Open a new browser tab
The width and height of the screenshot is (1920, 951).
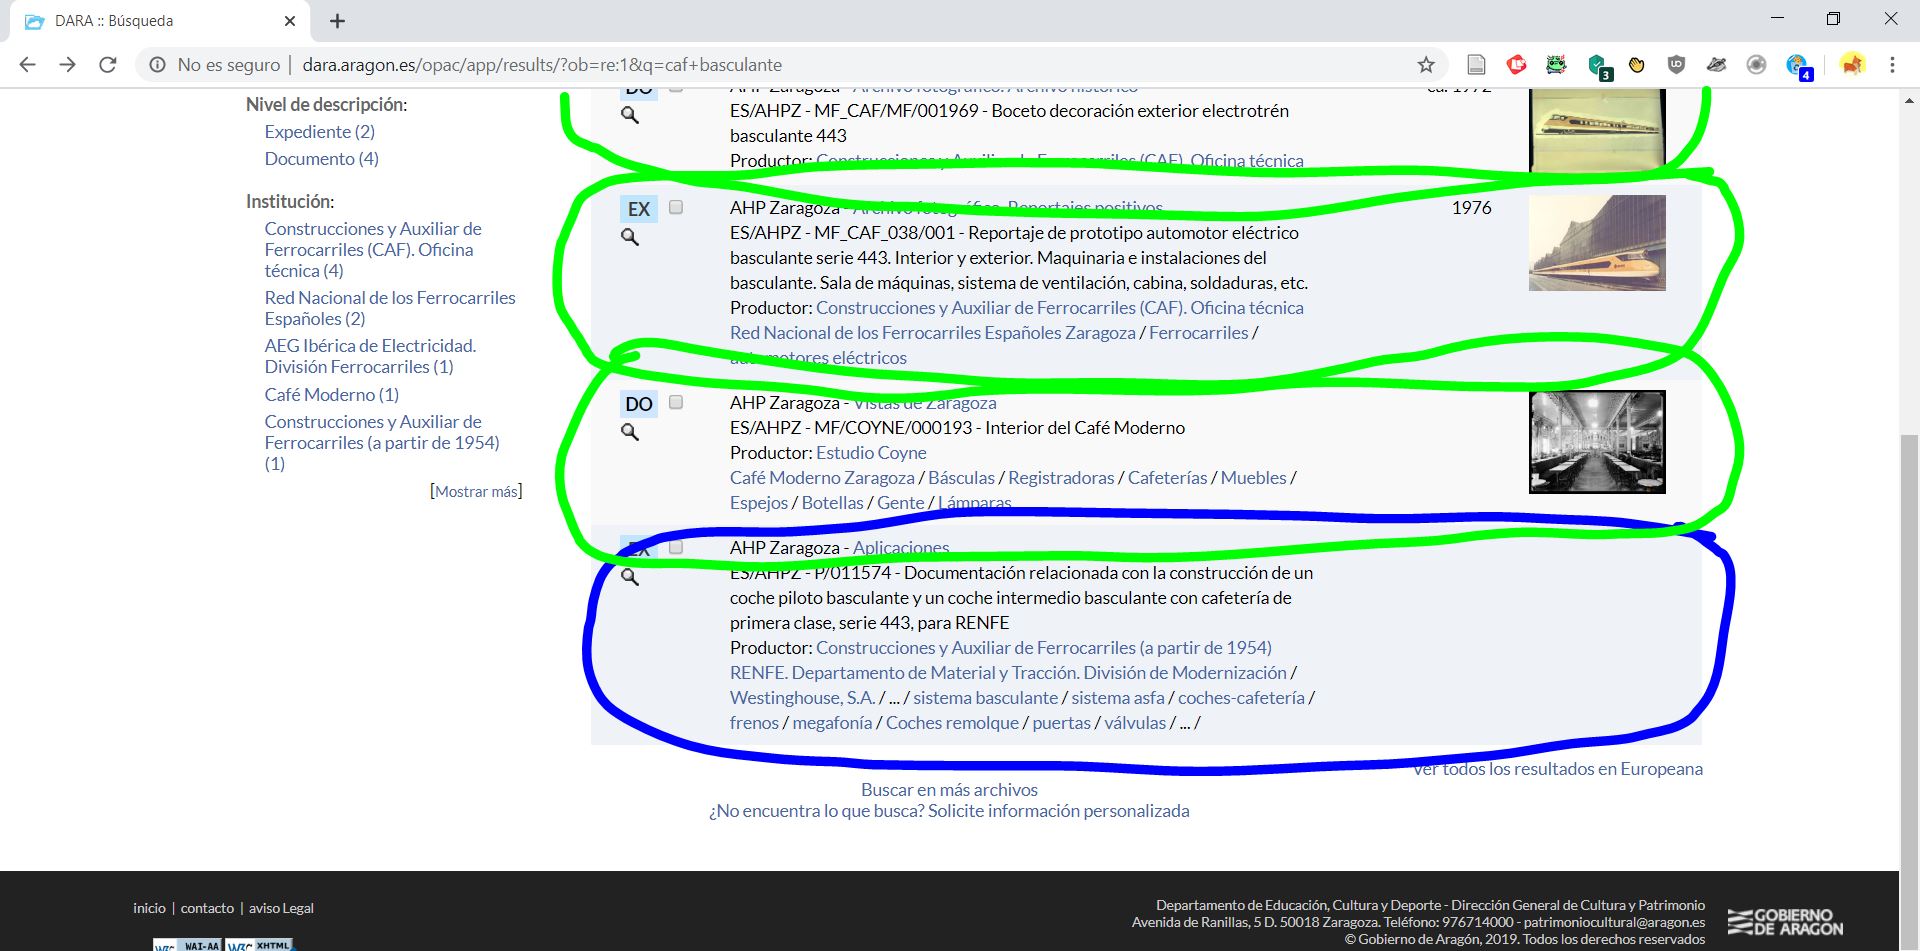337,21
